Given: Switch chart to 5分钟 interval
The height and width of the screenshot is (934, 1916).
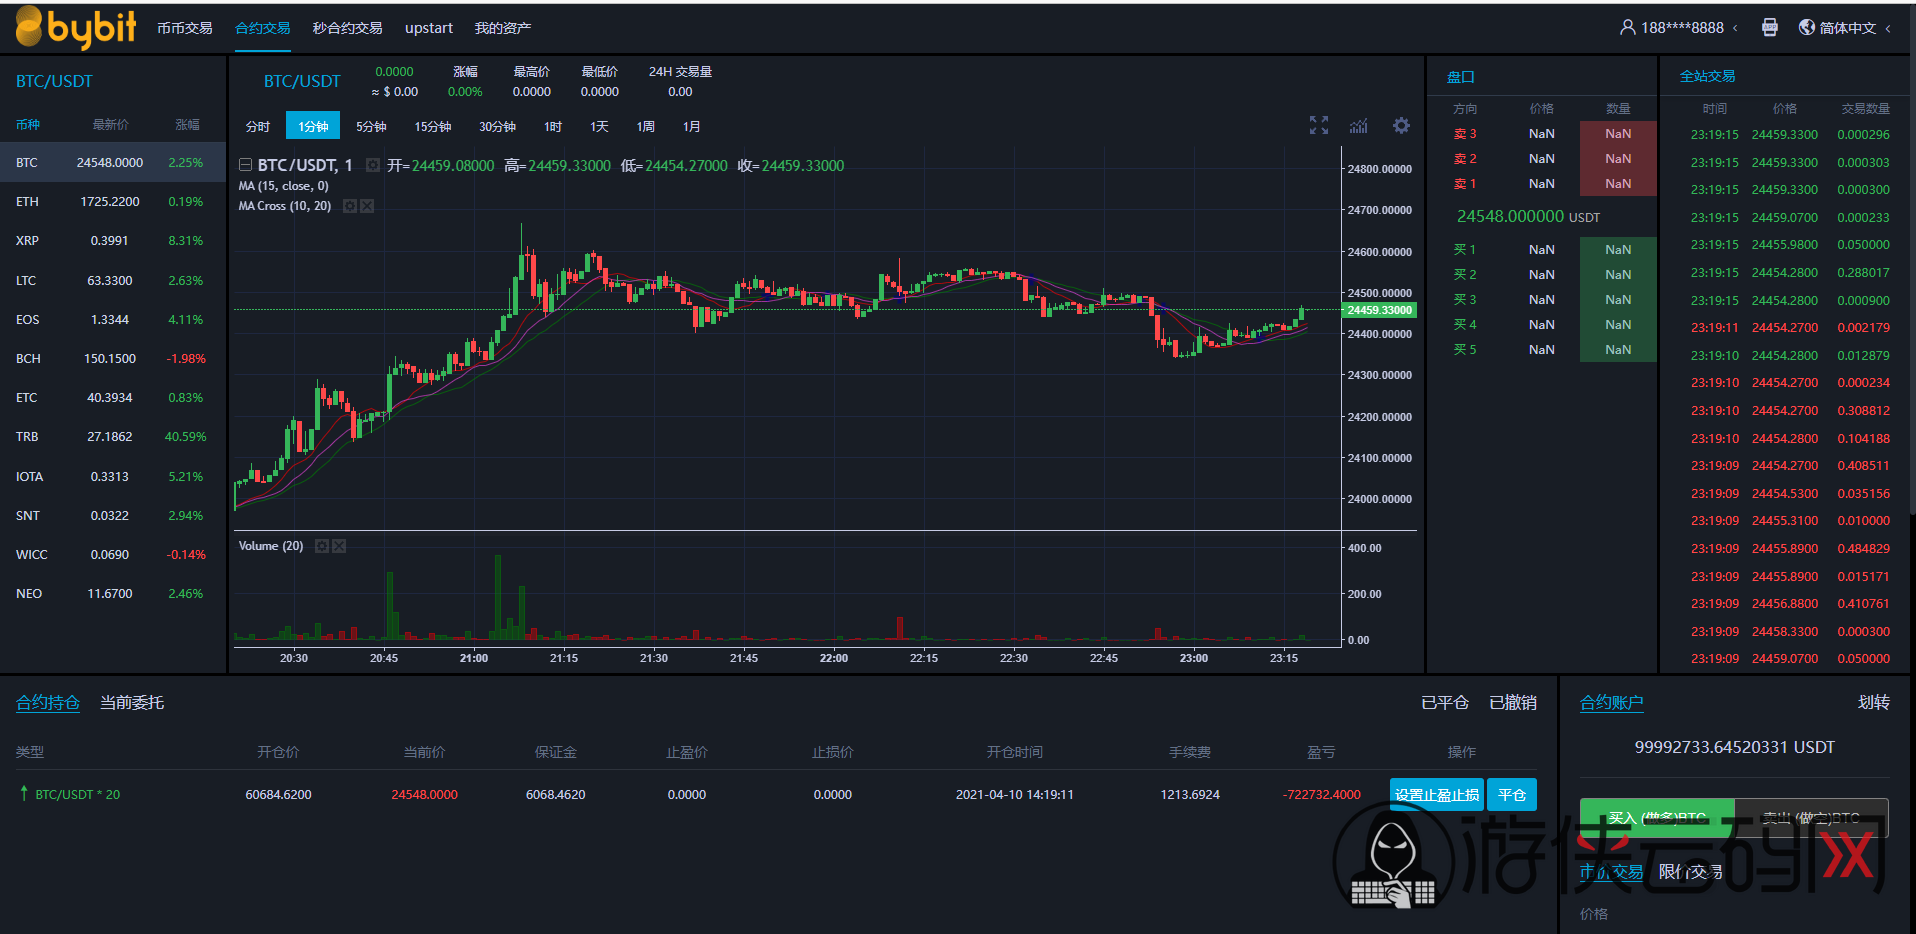Looking at the screenshot, I should [371, 126].
